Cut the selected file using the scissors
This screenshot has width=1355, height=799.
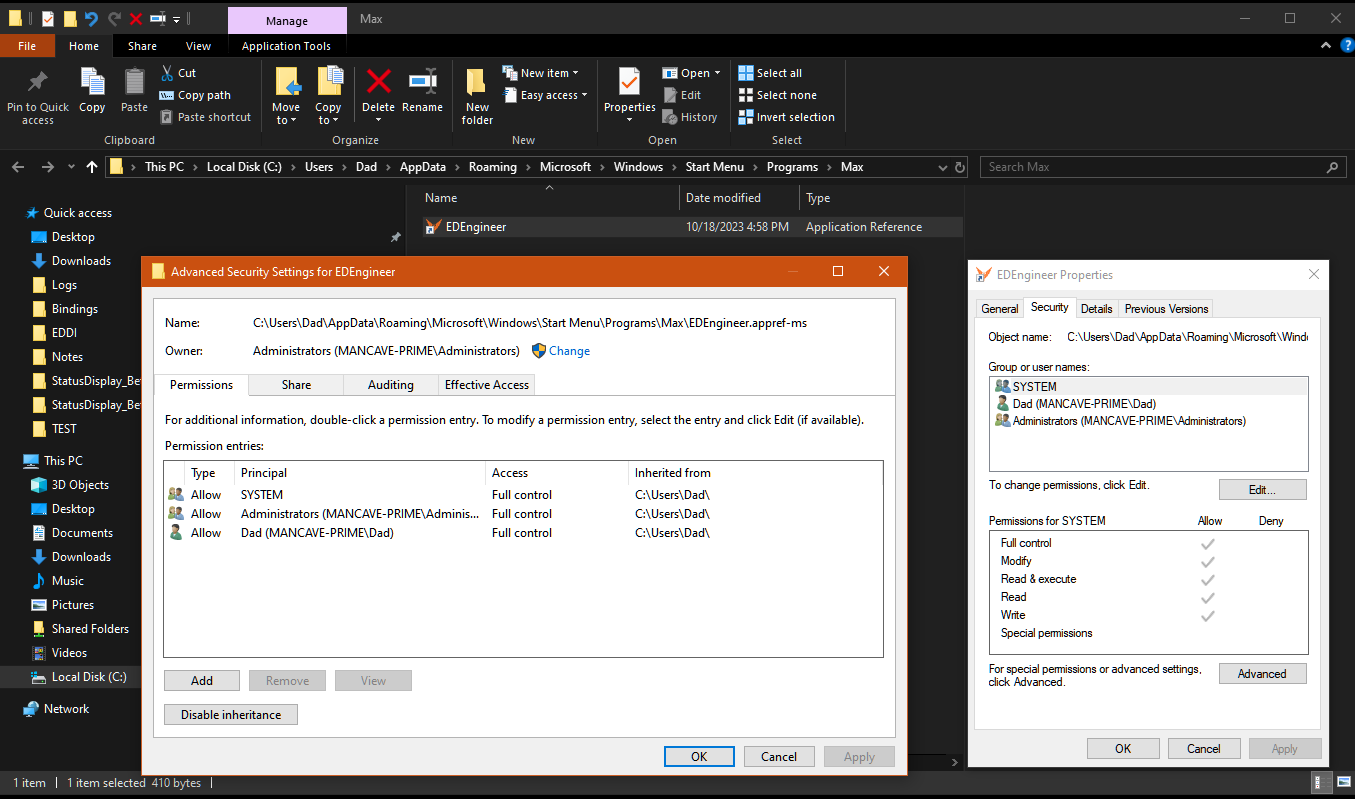click(178, 73)
